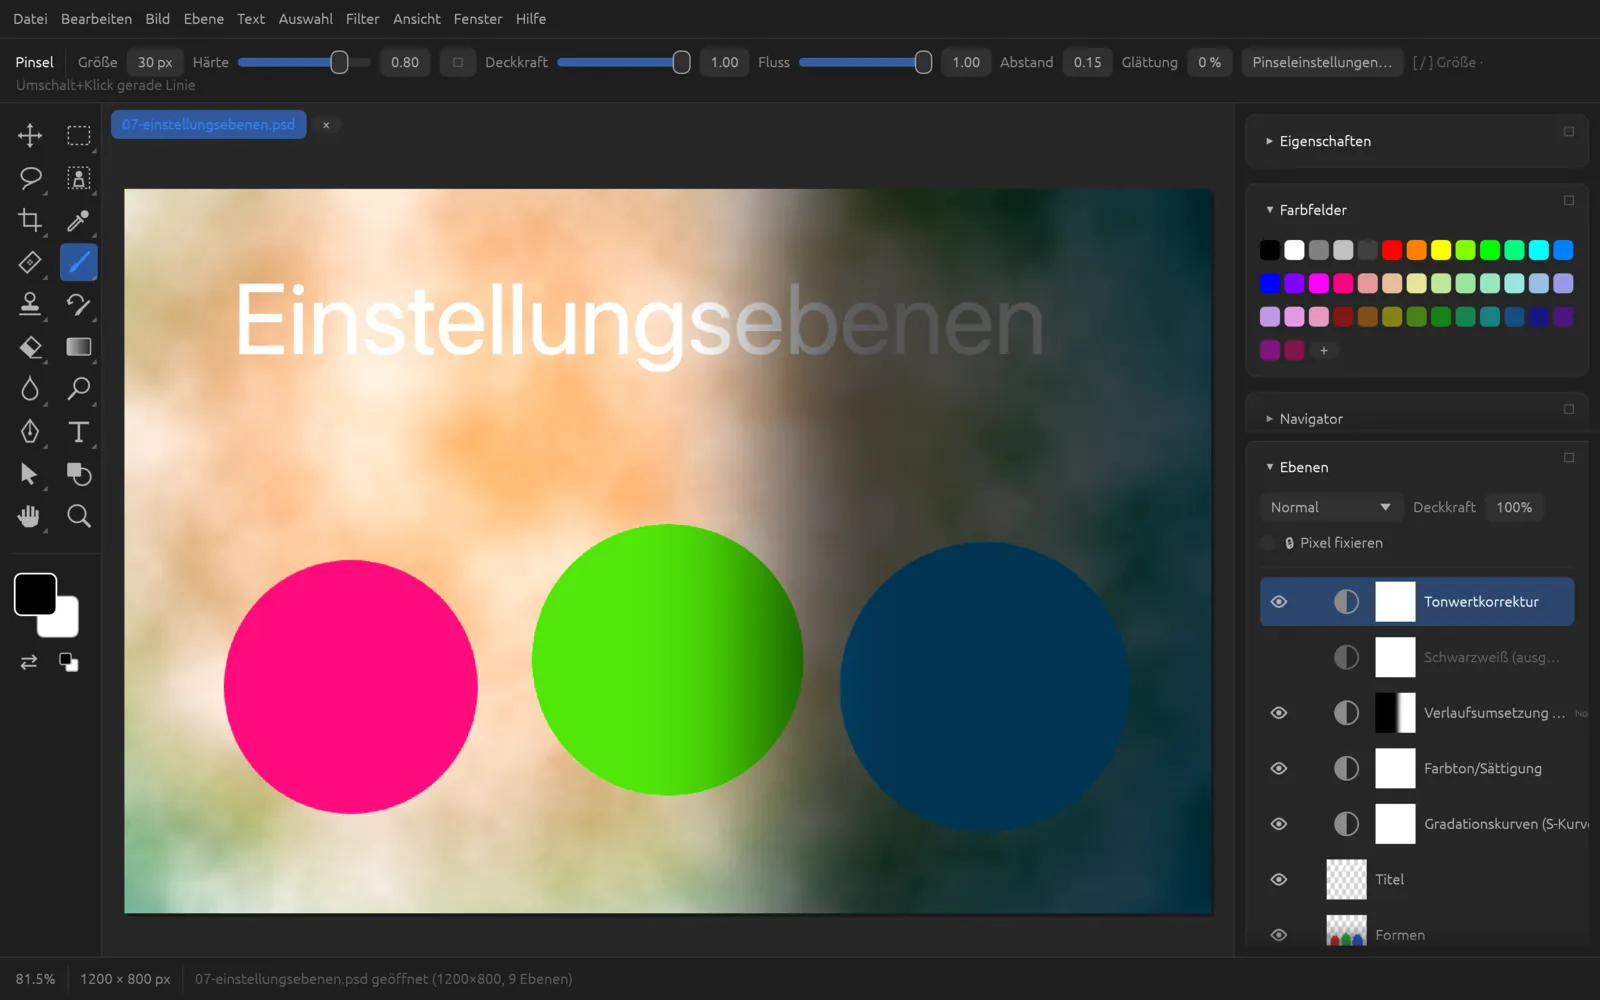This screenshot has width=1600, height=1000.
Task: Select the Blur drop tool
Action: pos(30,389)
